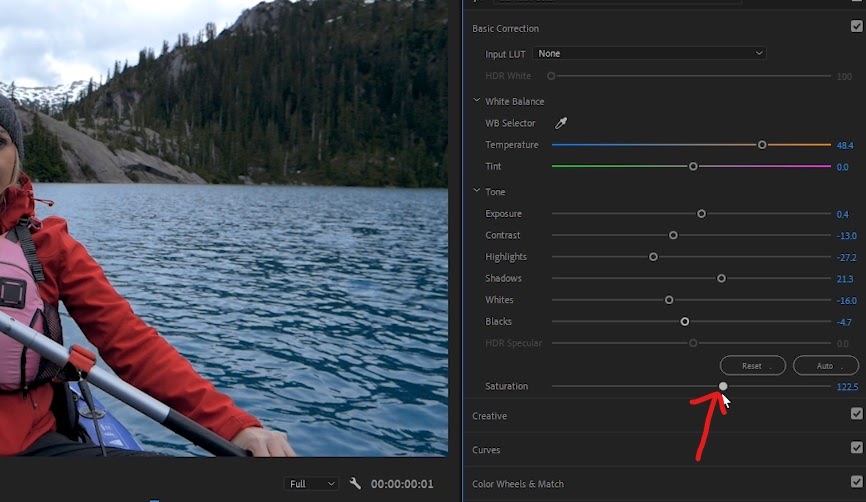The width and height of the screenshot is (866, 502).
Task: Click the Exposure value 0.4
Action: pyautogui.click(x=842, y=214)
